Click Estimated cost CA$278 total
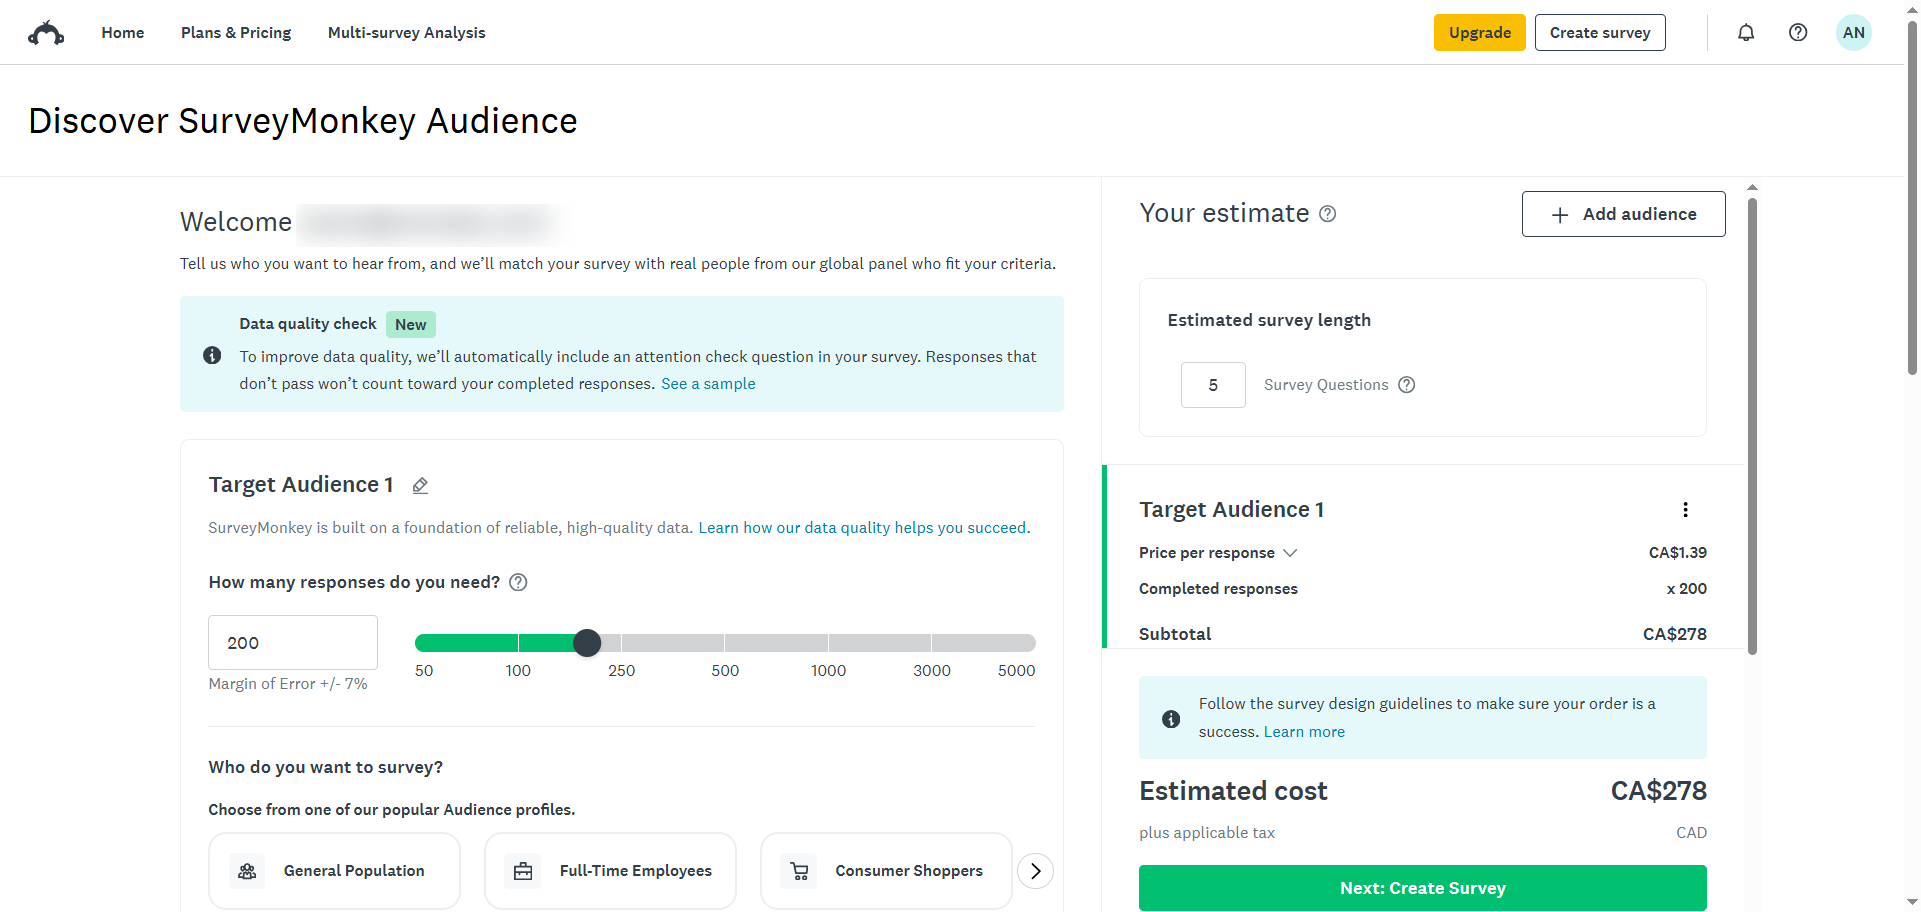Screen dimensions: 1921x912 tap(1658, 791)
